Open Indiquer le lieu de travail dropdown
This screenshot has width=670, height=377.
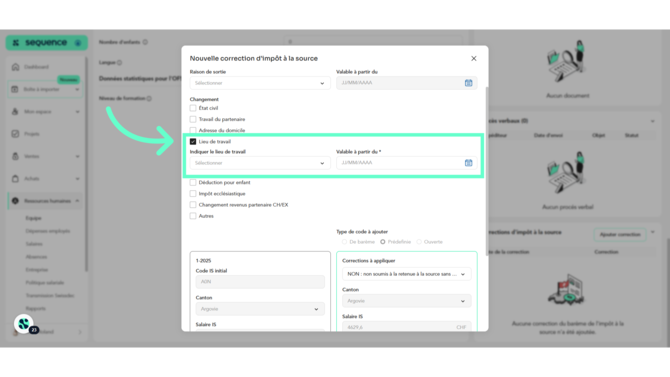coord(260,163)
